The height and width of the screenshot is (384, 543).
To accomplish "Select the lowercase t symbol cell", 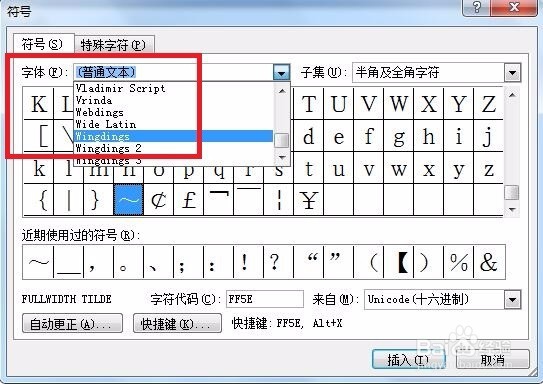I will (x=309, y=168).
